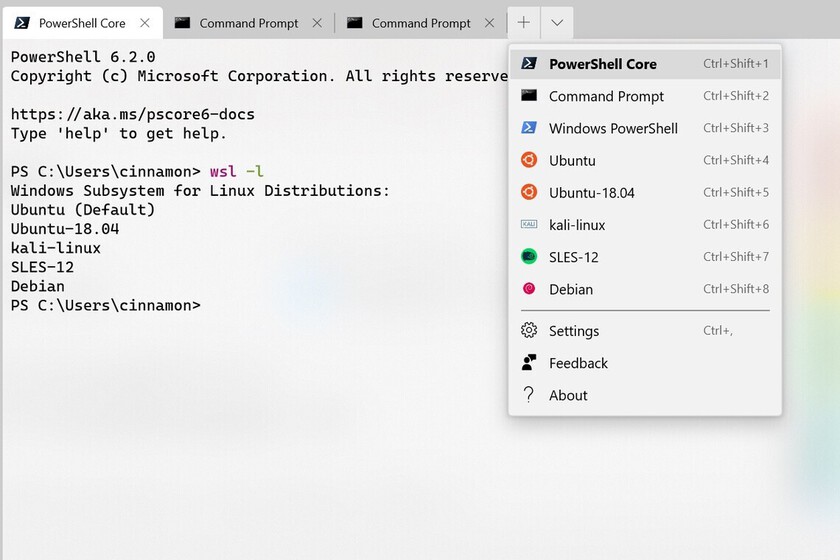The height and width of the screenshot is (560, 840).
Task: Click the Kali logo icon
Action: point(529,224)
